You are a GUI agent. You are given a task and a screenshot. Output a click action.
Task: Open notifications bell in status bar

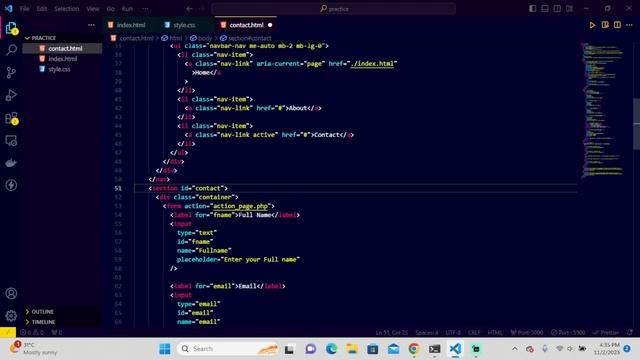[x=630, y=332]
